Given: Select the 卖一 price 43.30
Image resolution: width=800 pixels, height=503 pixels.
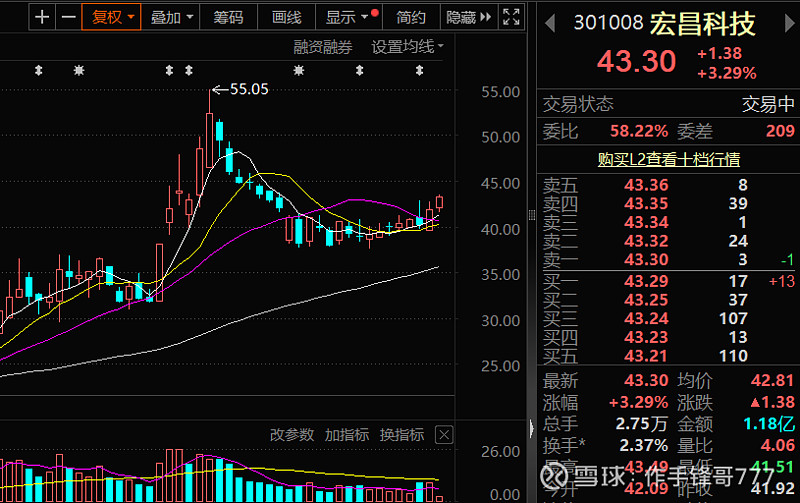Looking at the screenshot, I should pyautogui.click(x=646, y=260).
